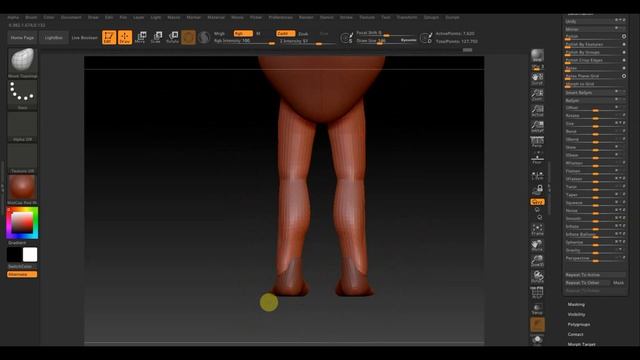Toggle the Qxyz rotation mode
Viewport: 640px width, 360px height.
click(x=537, y=202)
